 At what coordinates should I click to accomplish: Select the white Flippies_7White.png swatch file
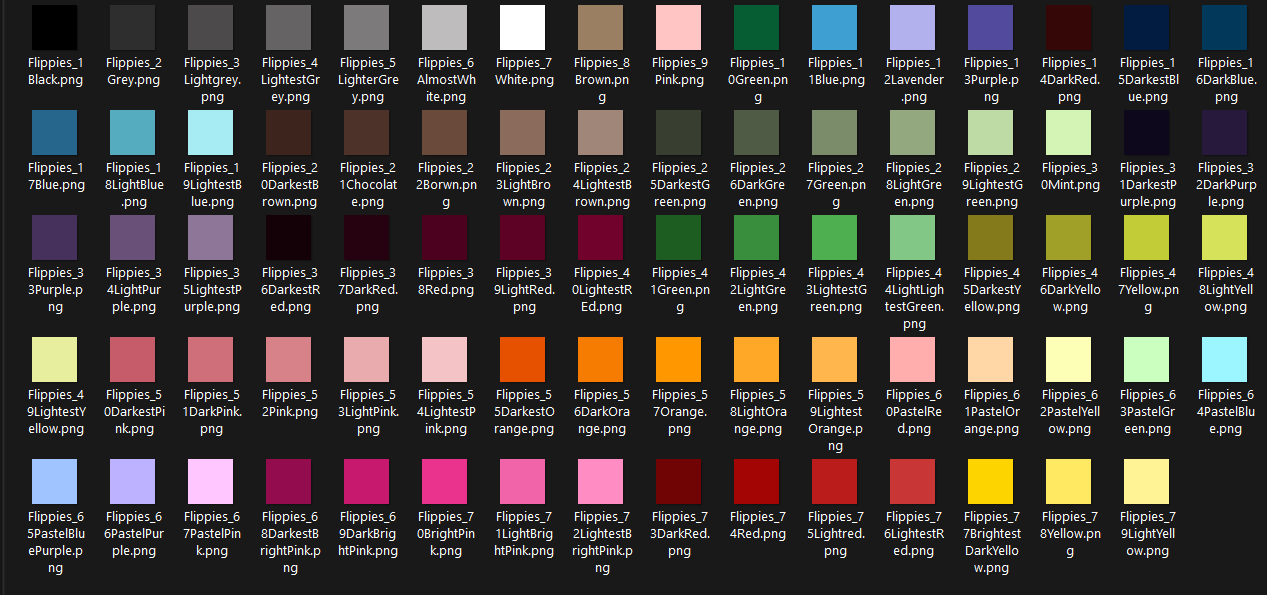click(x=523, y=27)
